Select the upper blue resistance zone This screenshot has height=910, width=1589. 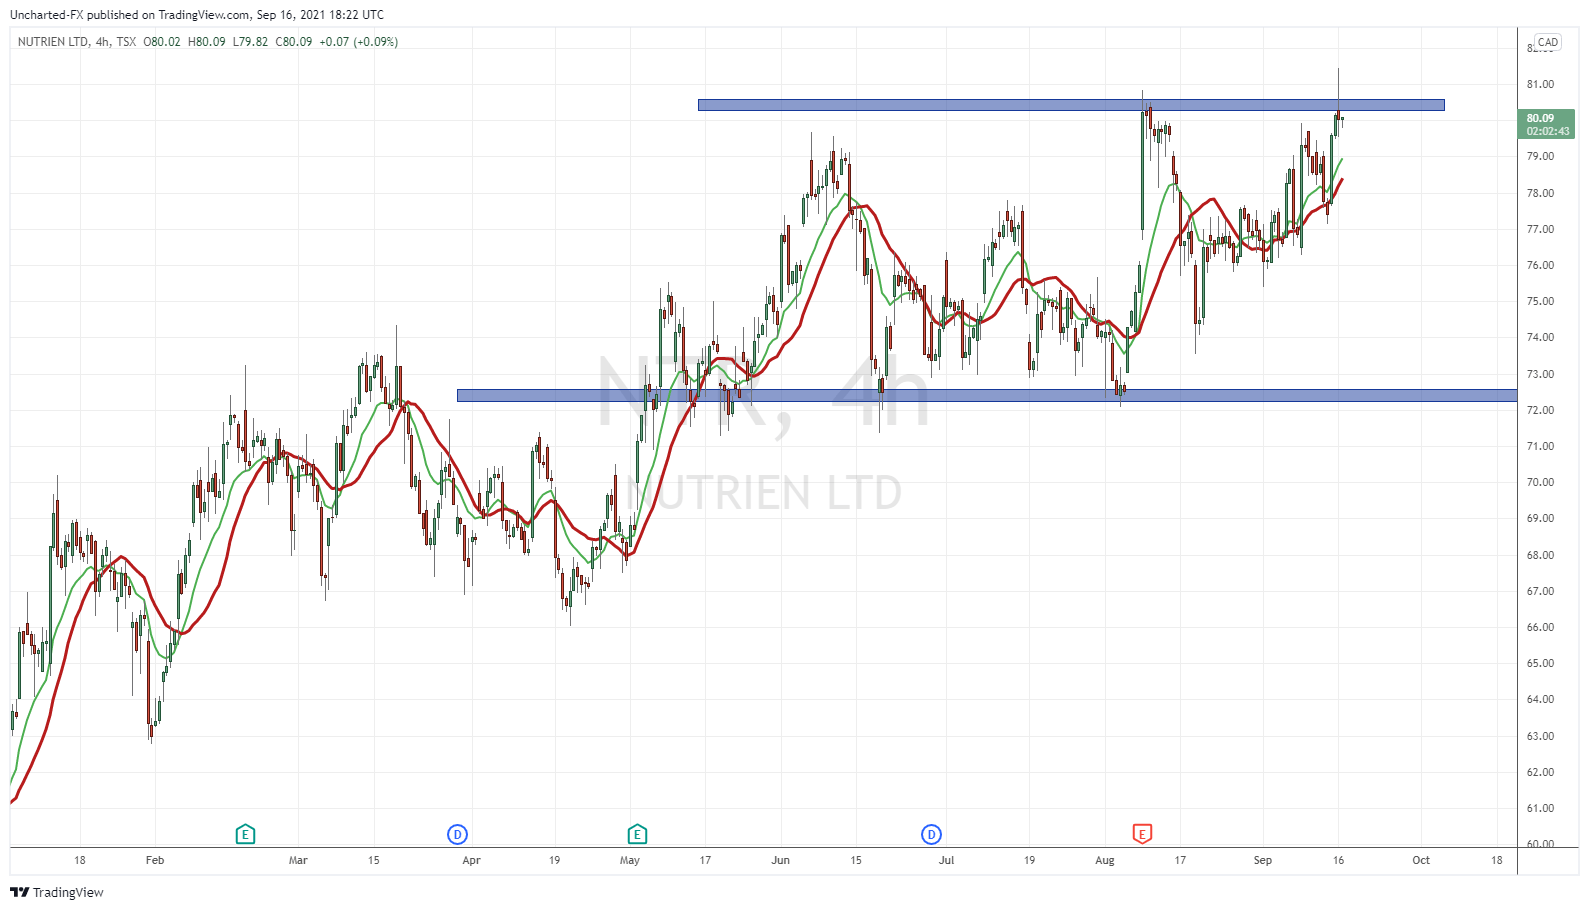[1071, 104]
